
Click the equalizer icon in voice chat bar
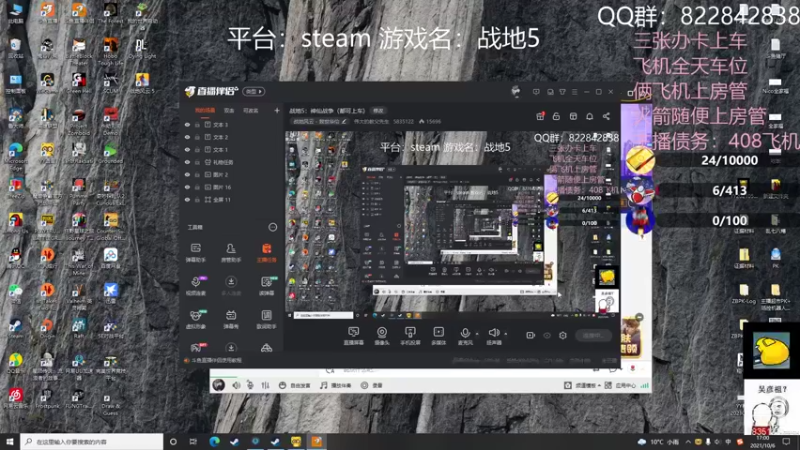click(x=265, y=385)
